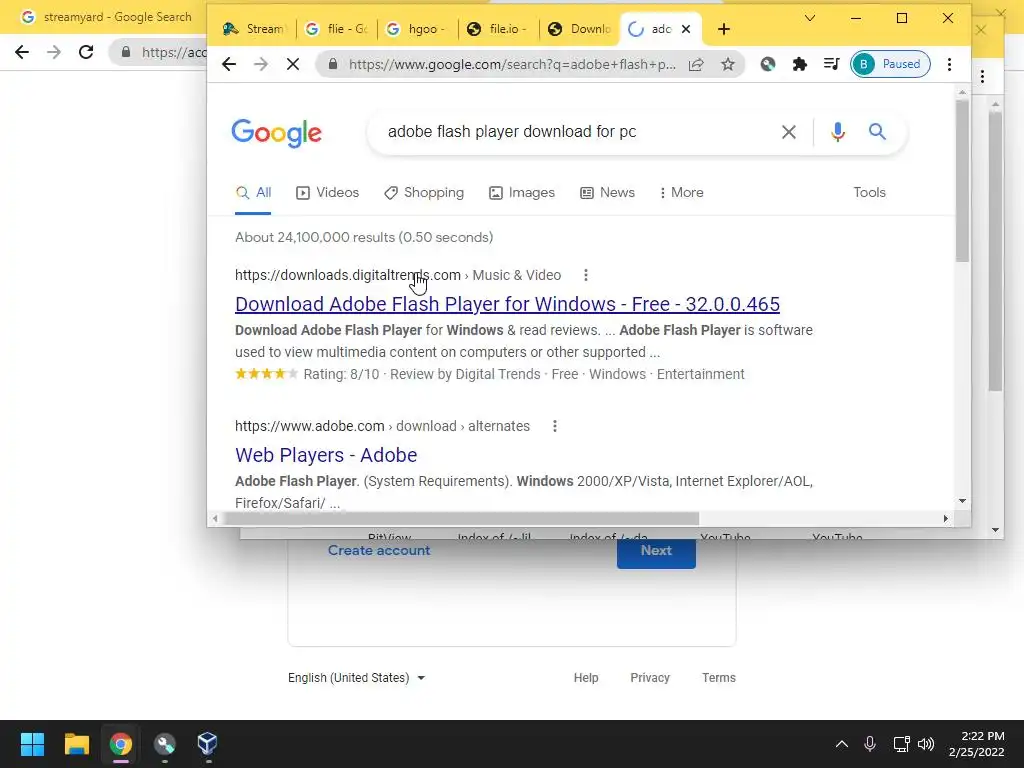
Task: Select the background 'streamyard - Google Search' tab
Action: (106, 17)
